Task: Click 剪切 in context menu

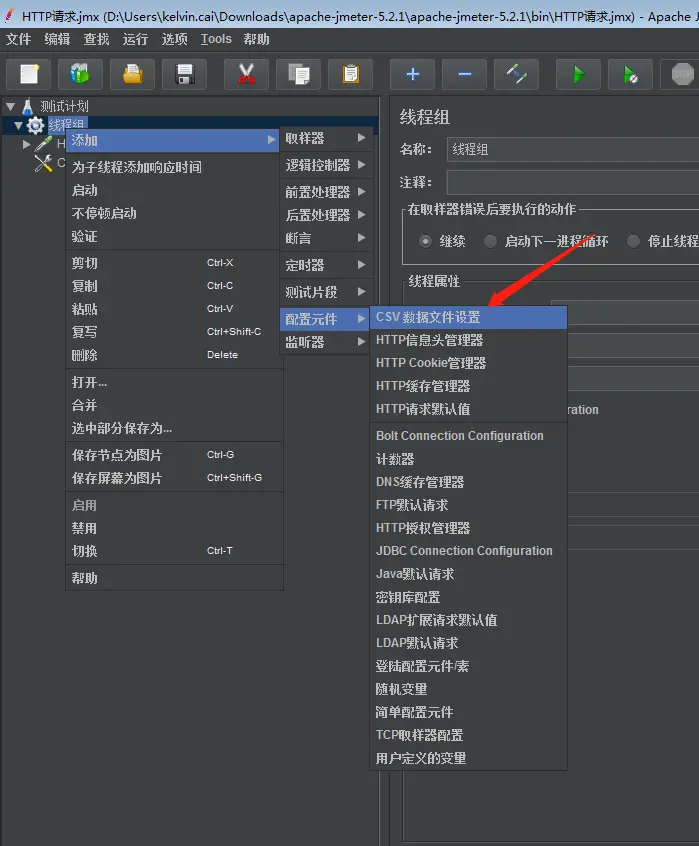Action: 175,263
